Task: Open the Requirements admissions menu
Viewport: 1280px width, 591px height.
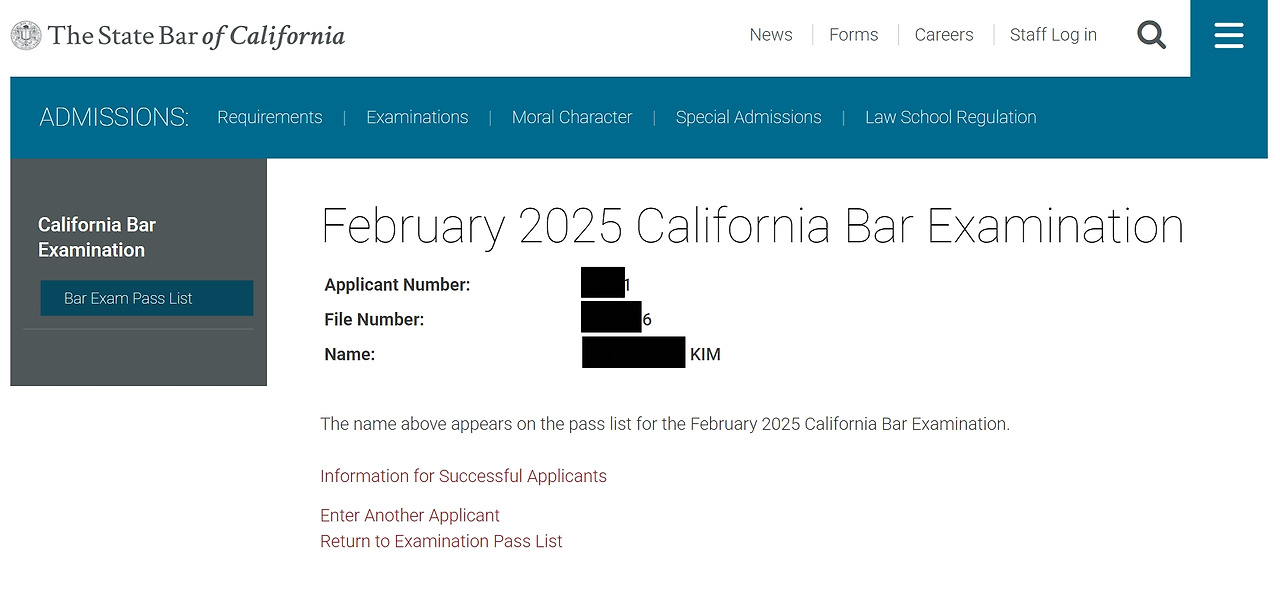Action: point(270,117)
